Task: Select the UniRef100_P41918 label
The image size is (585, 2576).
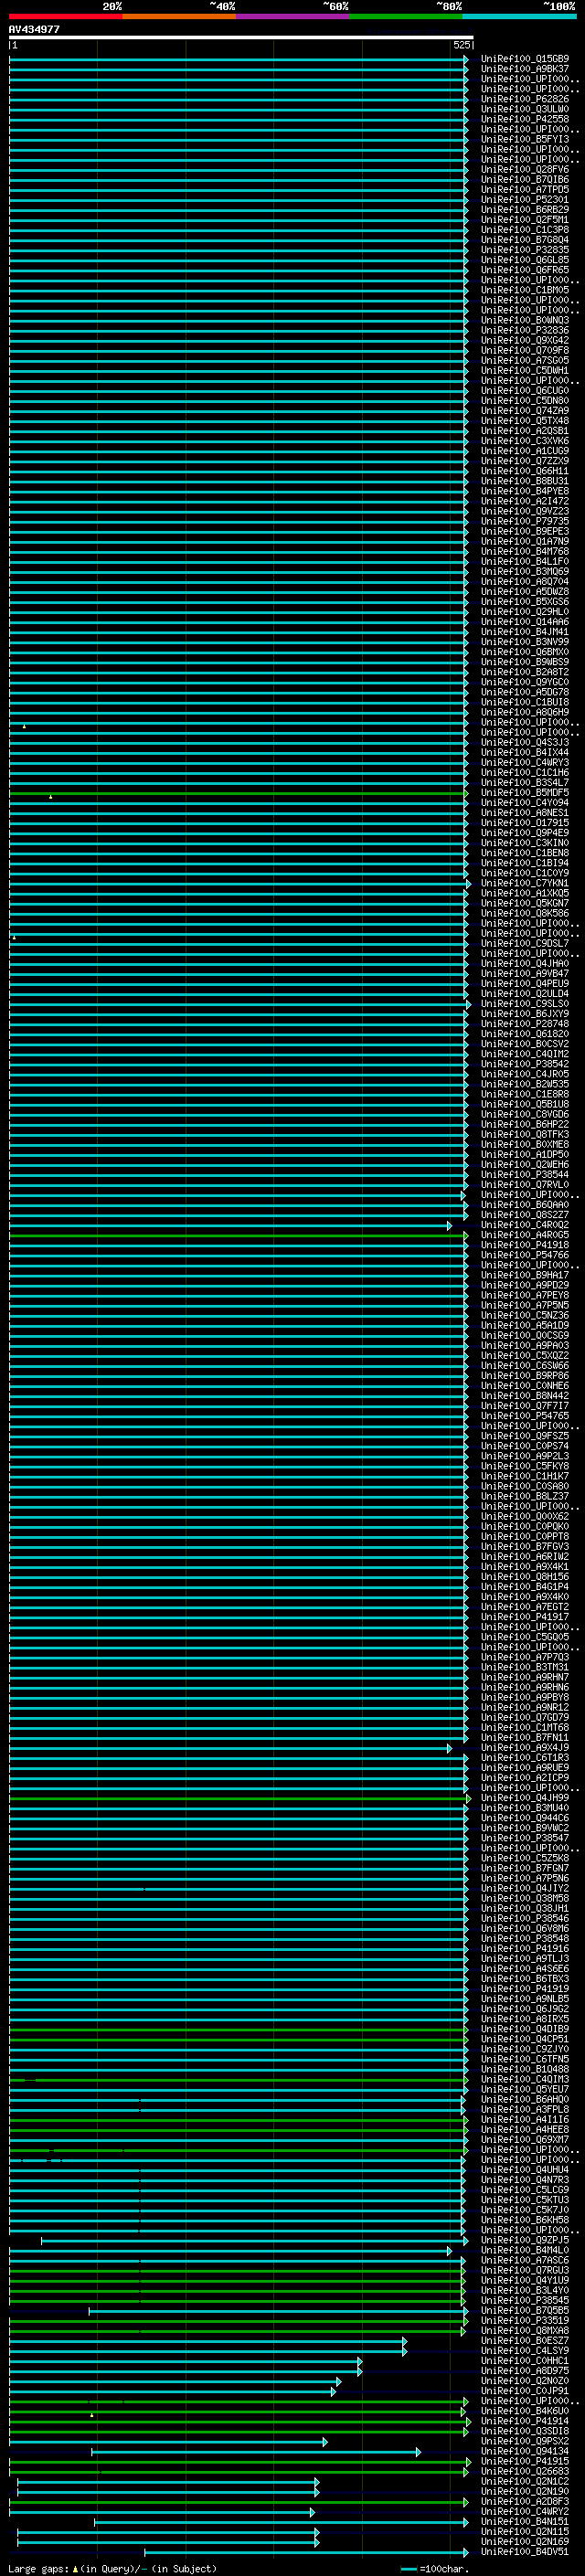Action: (525, 1245)
